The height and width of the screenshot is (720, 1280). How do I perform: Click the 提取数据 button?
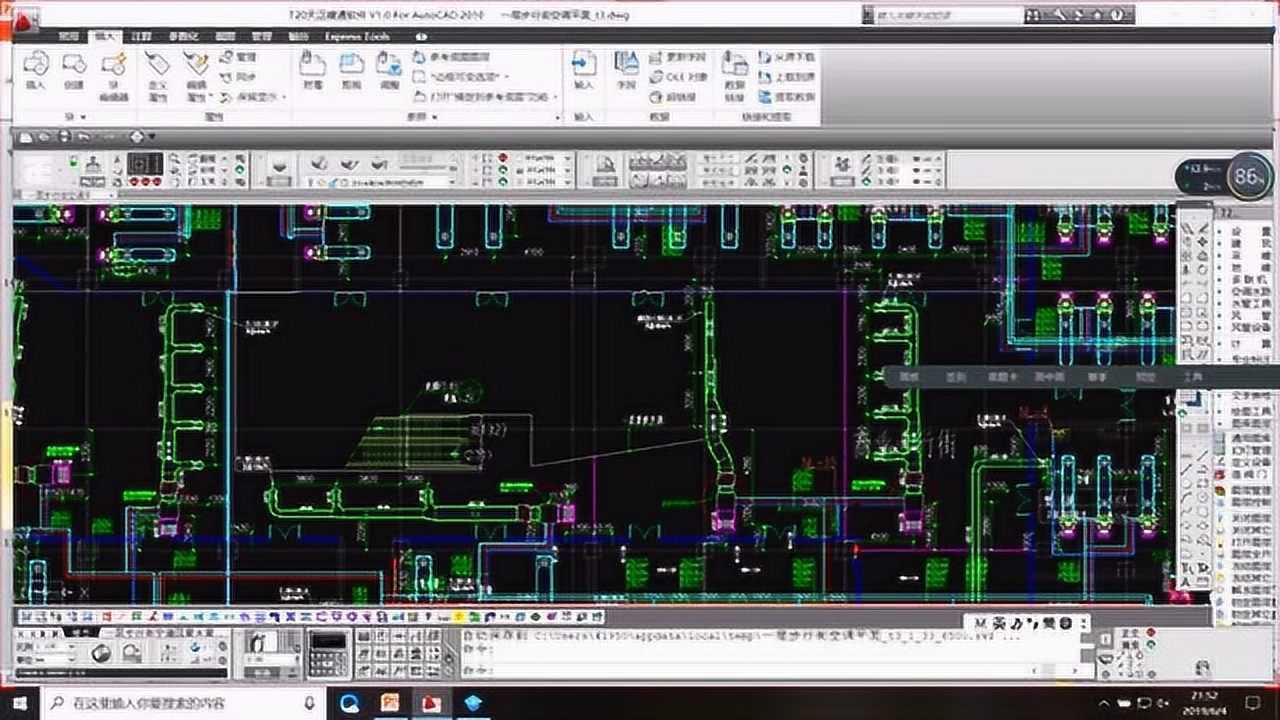point(788,97)
